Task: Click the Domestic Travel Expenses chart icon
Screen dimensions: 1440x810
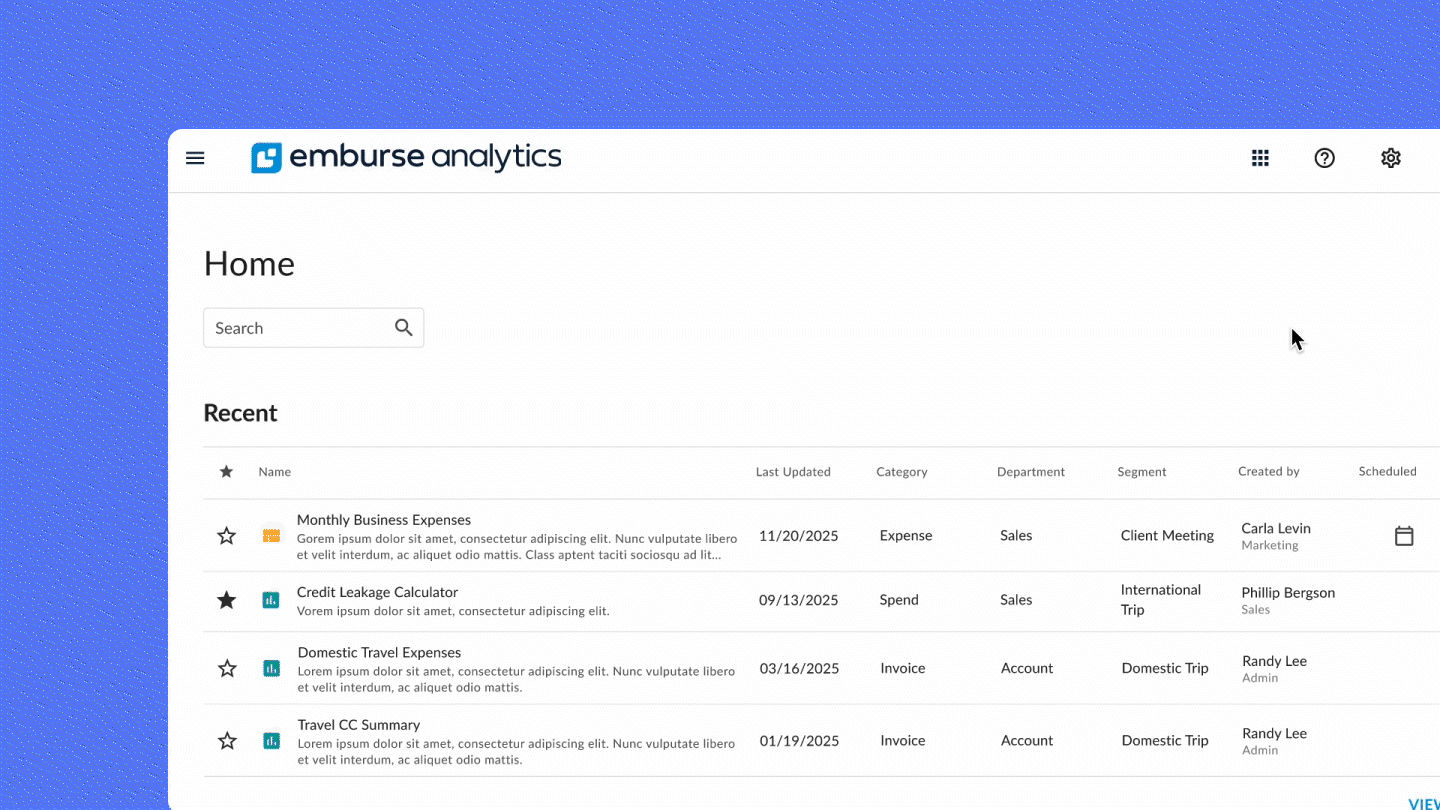Action: tap(271, 668)
